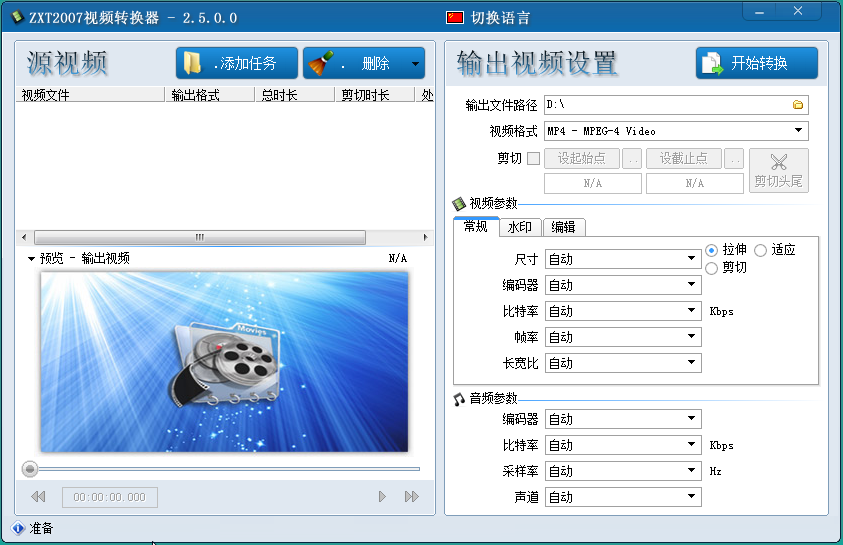Viewport: 843px width, 545px height.
Task: Collapse the 预览 - 输出视频 section
Action: (31, 259)
